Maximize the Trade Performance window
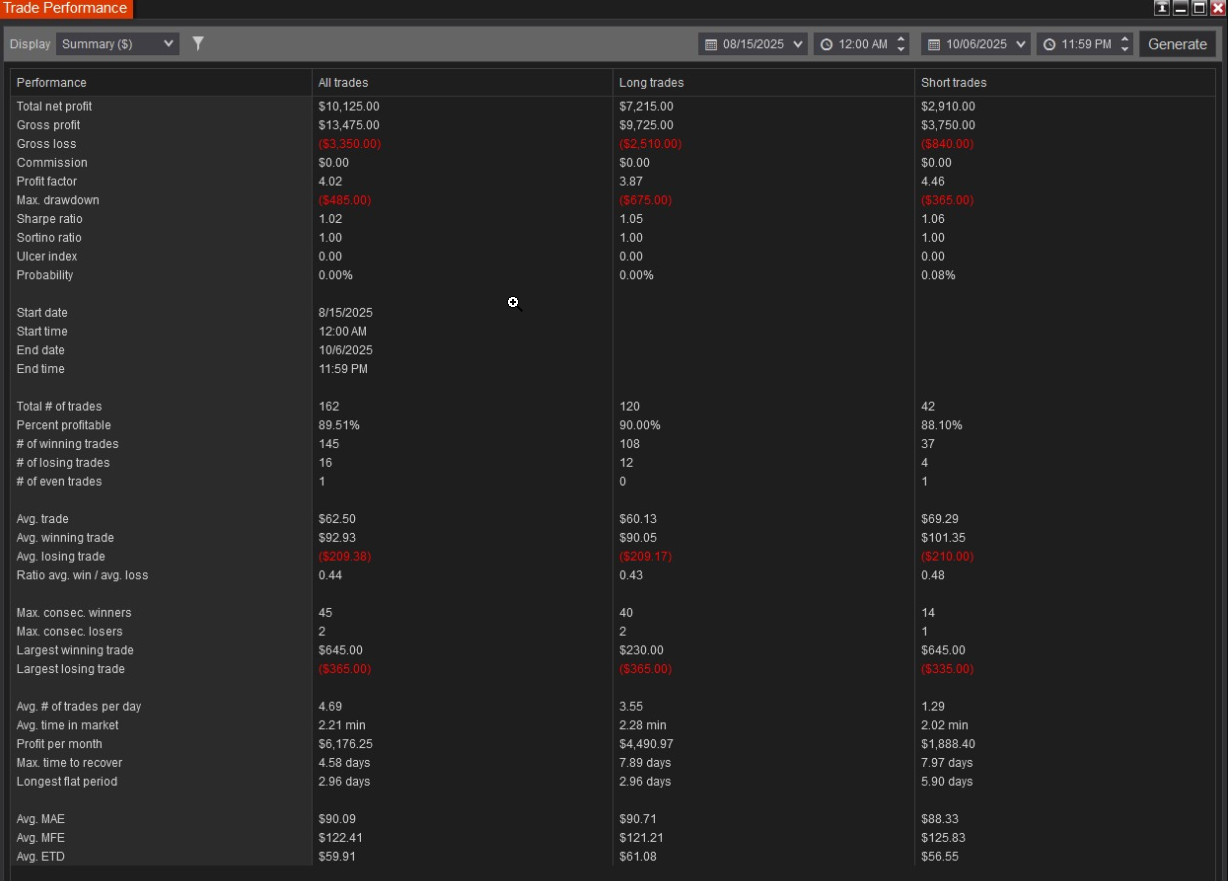The image size is (1228, 881). tap(1198, 8)
